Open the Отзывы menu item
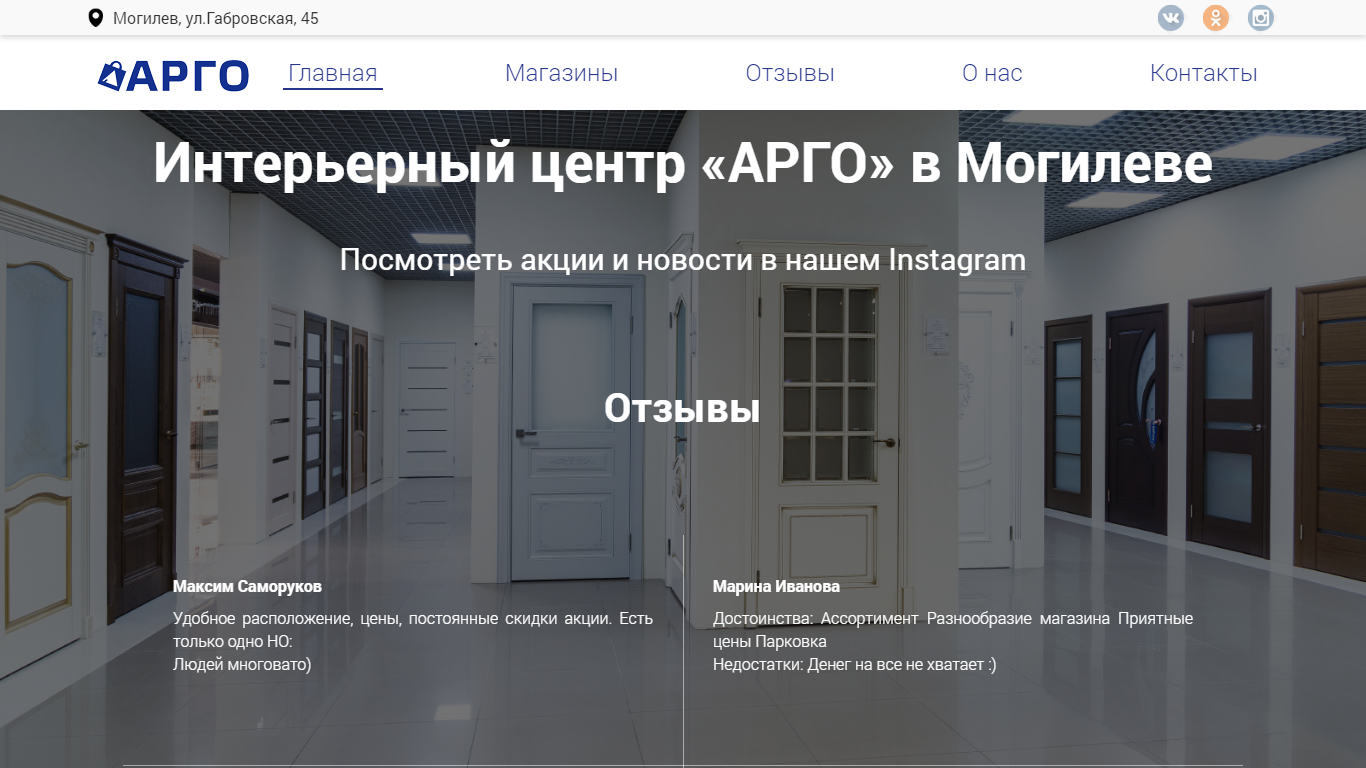 point(790,73)
